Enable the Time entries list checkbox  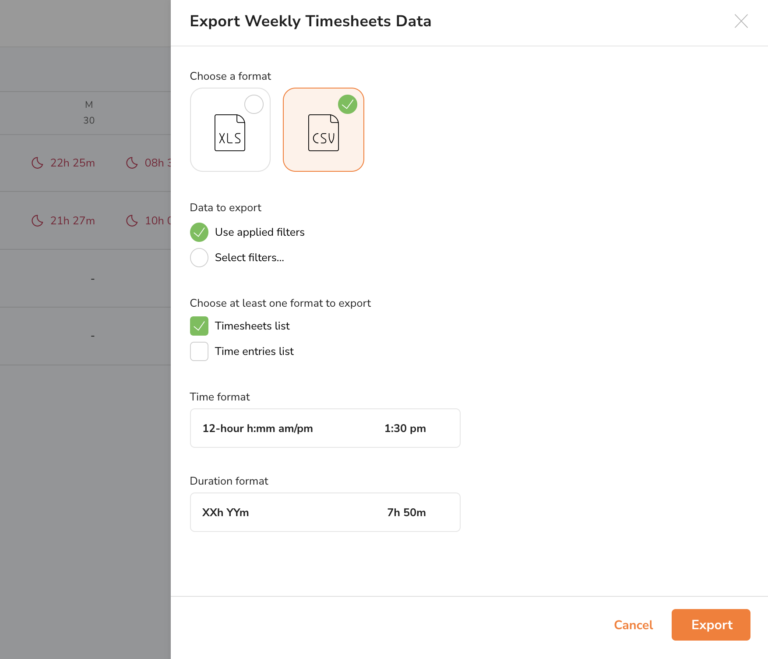click(x=200, y=352)
